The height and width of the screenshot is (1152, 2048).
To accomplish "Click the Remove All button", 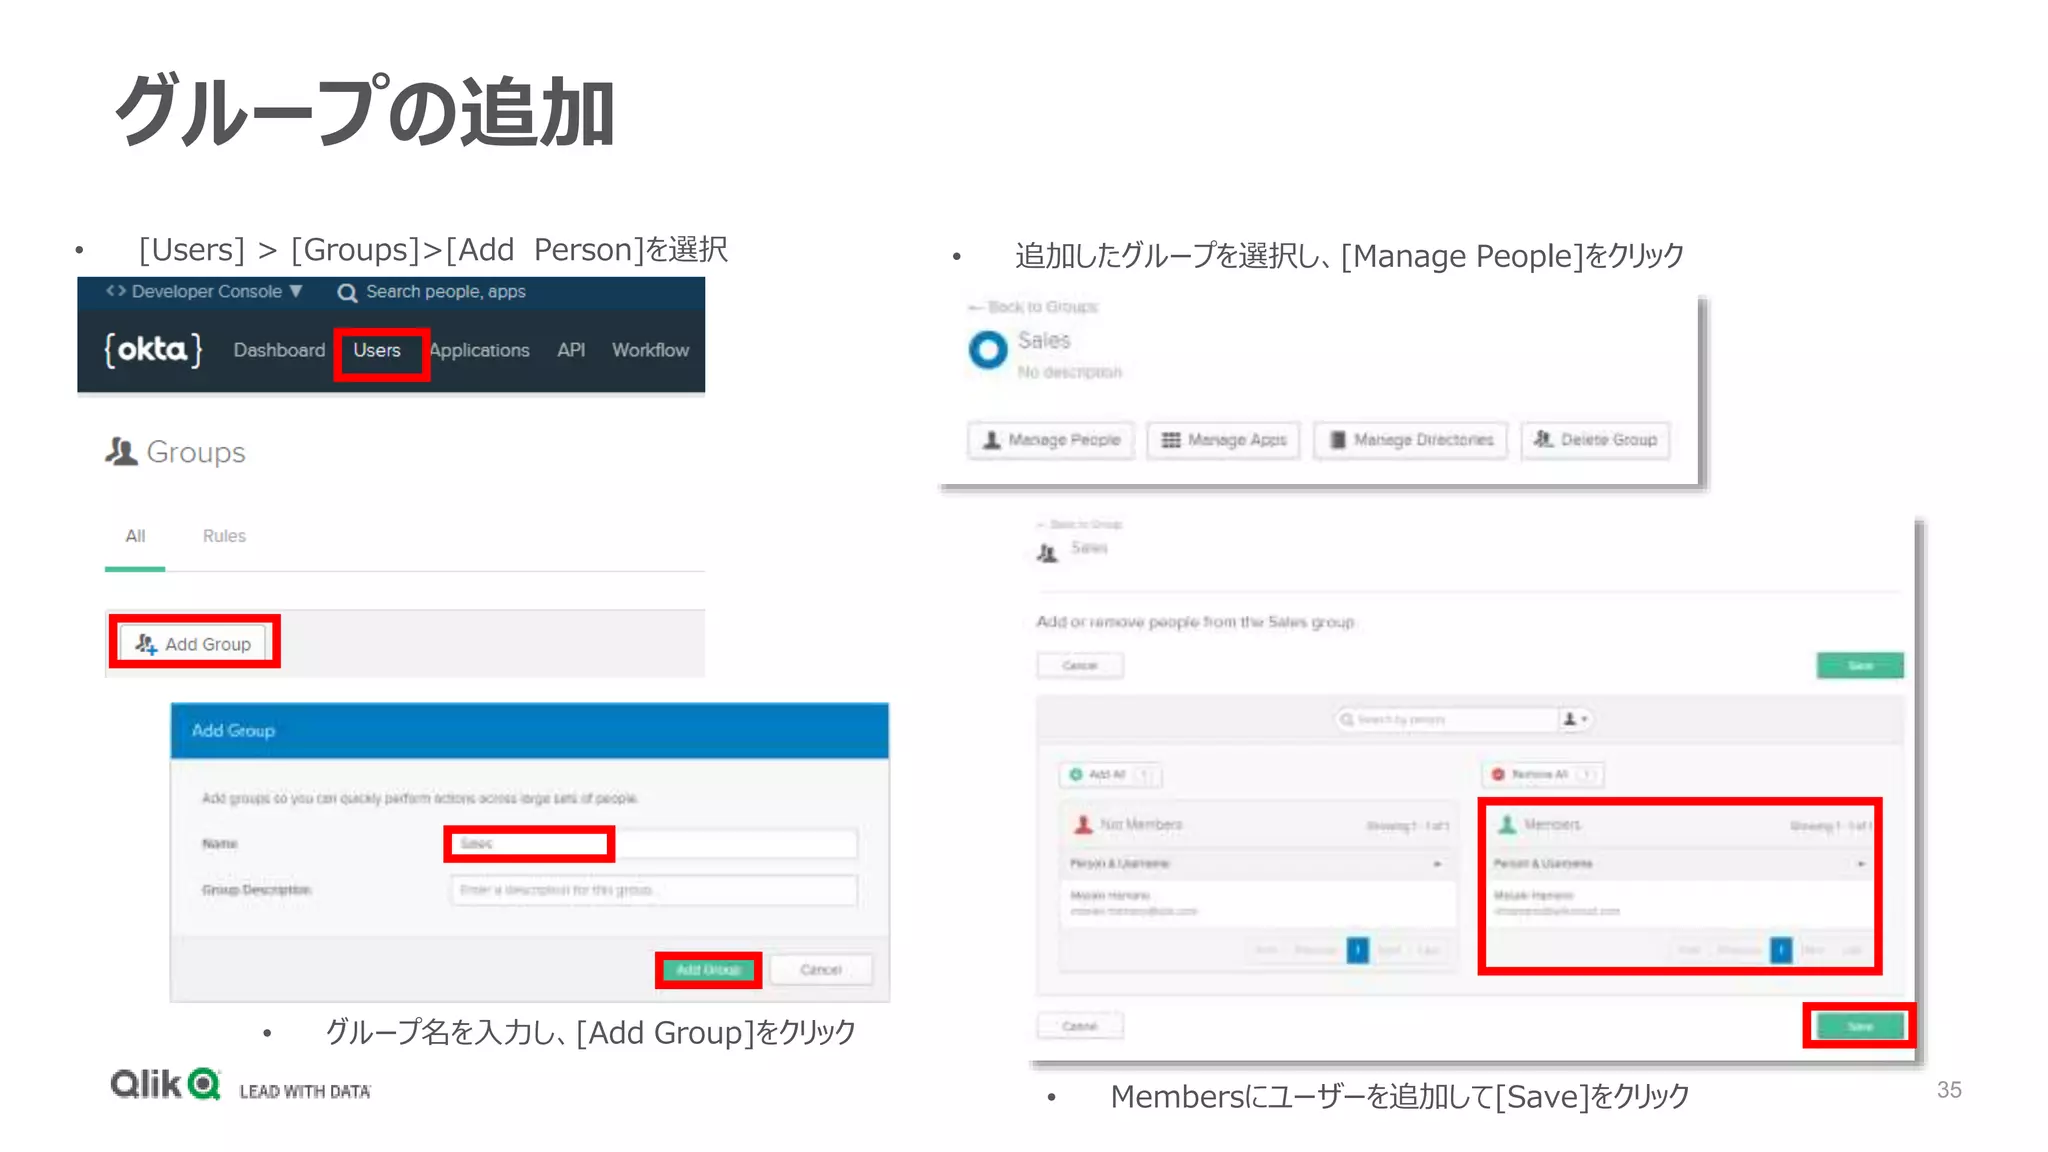I will pyautogui.click(x=1541, y=775).
